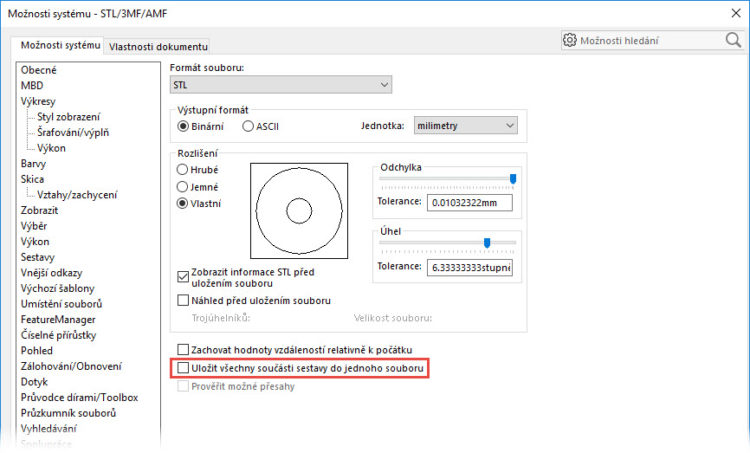The height and width of the screenshot is (453, 750).
Task: Enable Zachovat hodnoty vzdáleností relativně k počátku
Action: (183, 349)
